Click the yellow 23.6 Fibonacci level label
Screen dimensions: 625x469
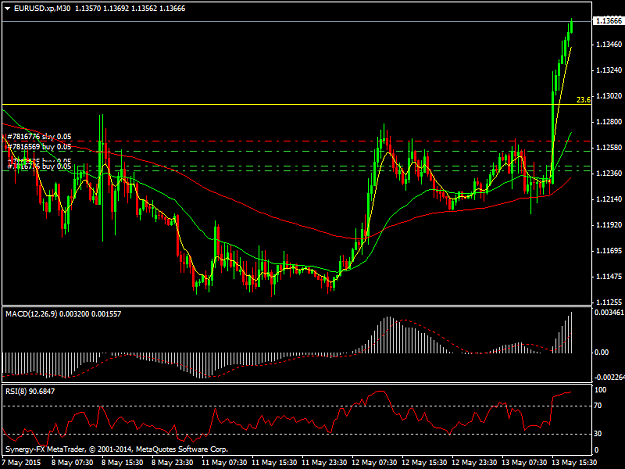click(584, 100)
